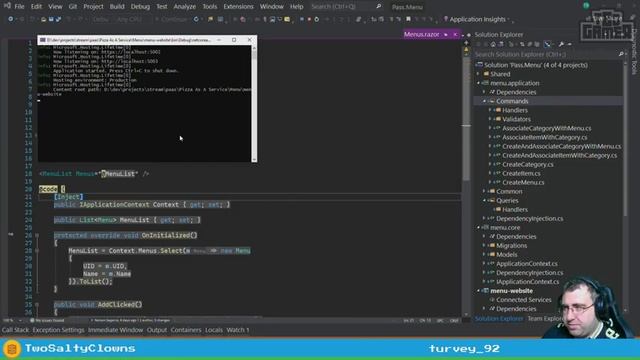
Task: Click the bookmark toolbar icon
Action: coord(408,19)
